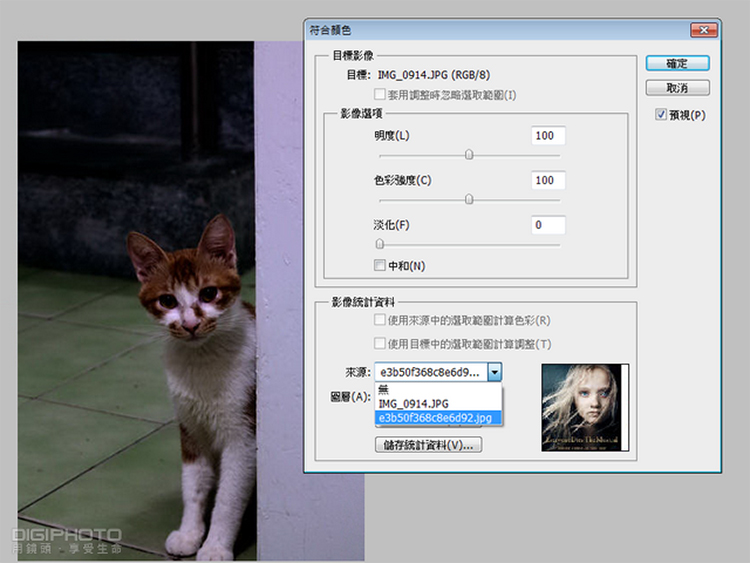
Task: Click the 淡化(F) value field
Action: tap(548, 225)
